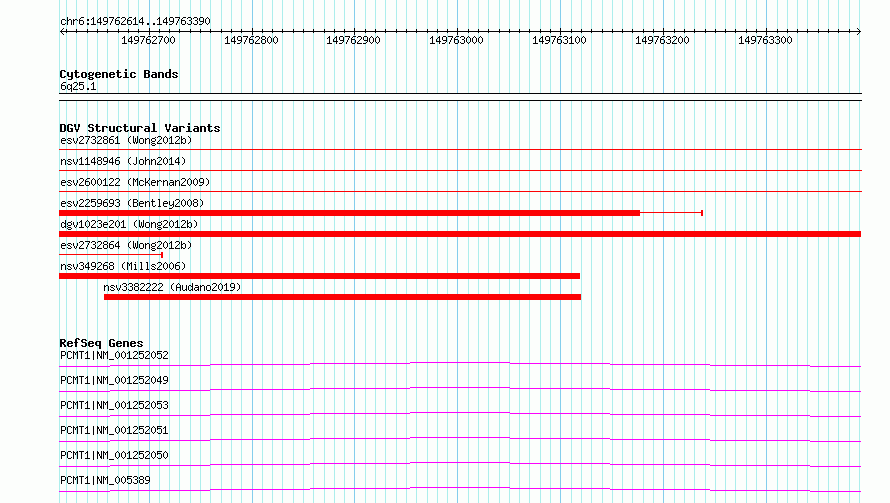Click the magenta intron line of NM_001252053

point(460,413)
